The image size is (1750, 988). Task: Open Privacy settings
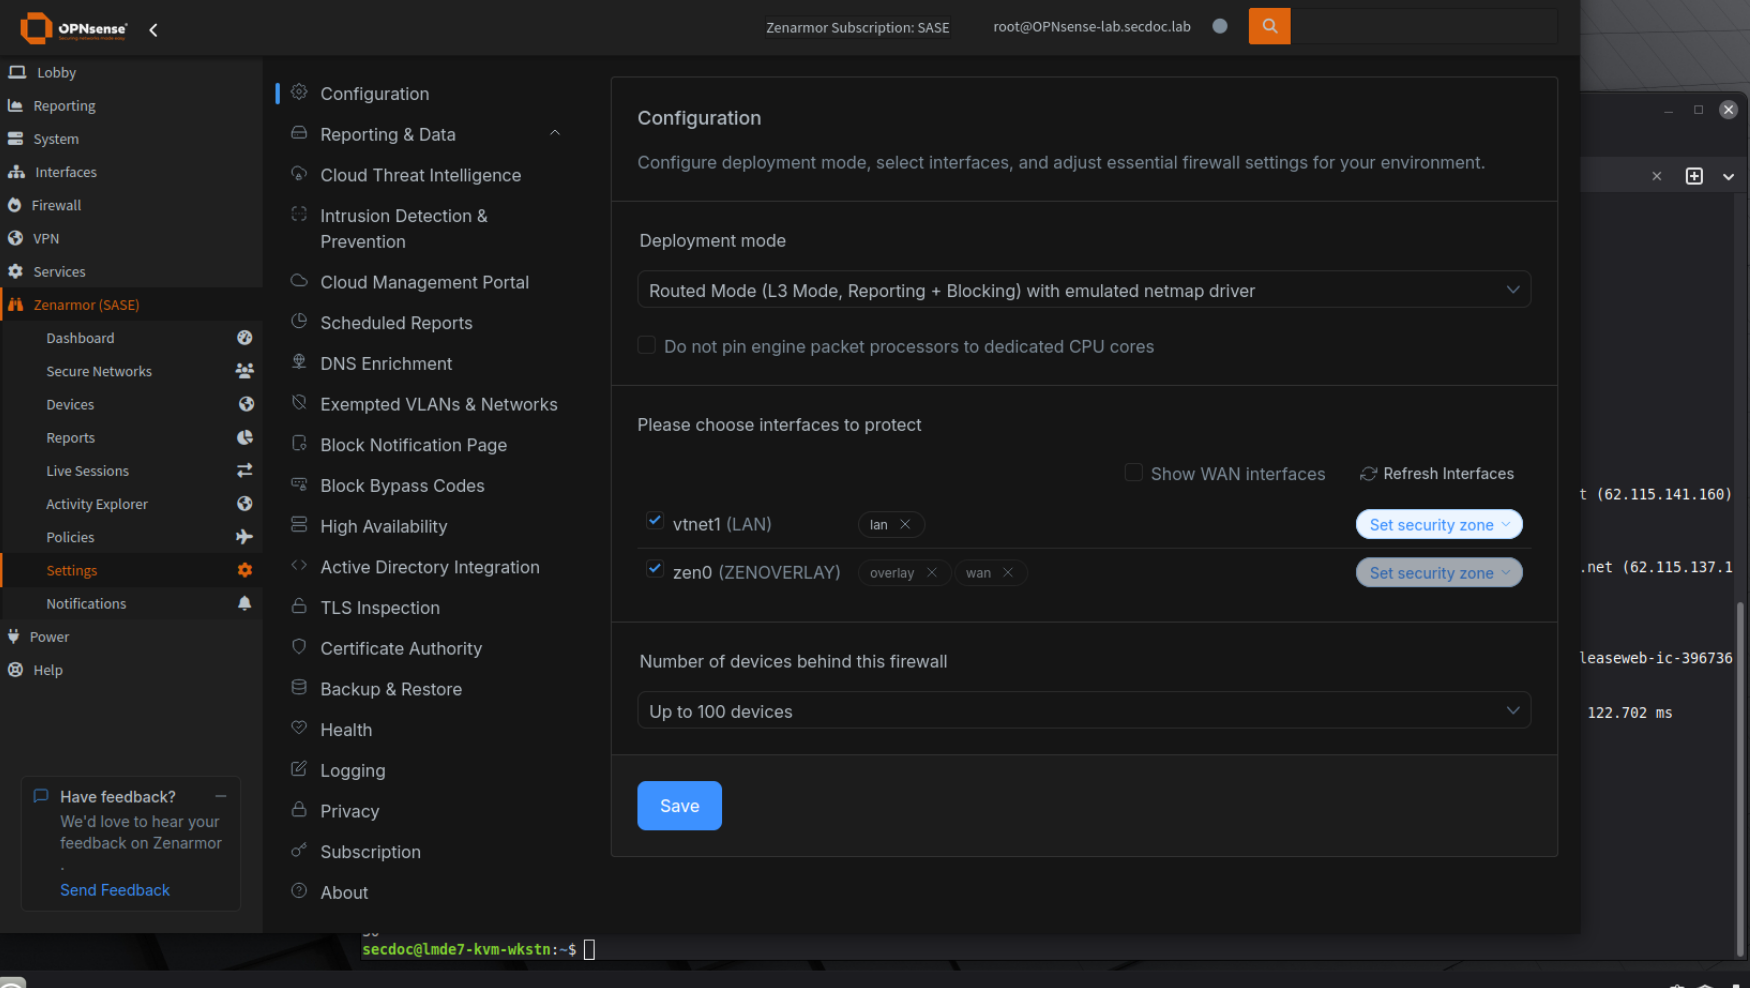349,811
